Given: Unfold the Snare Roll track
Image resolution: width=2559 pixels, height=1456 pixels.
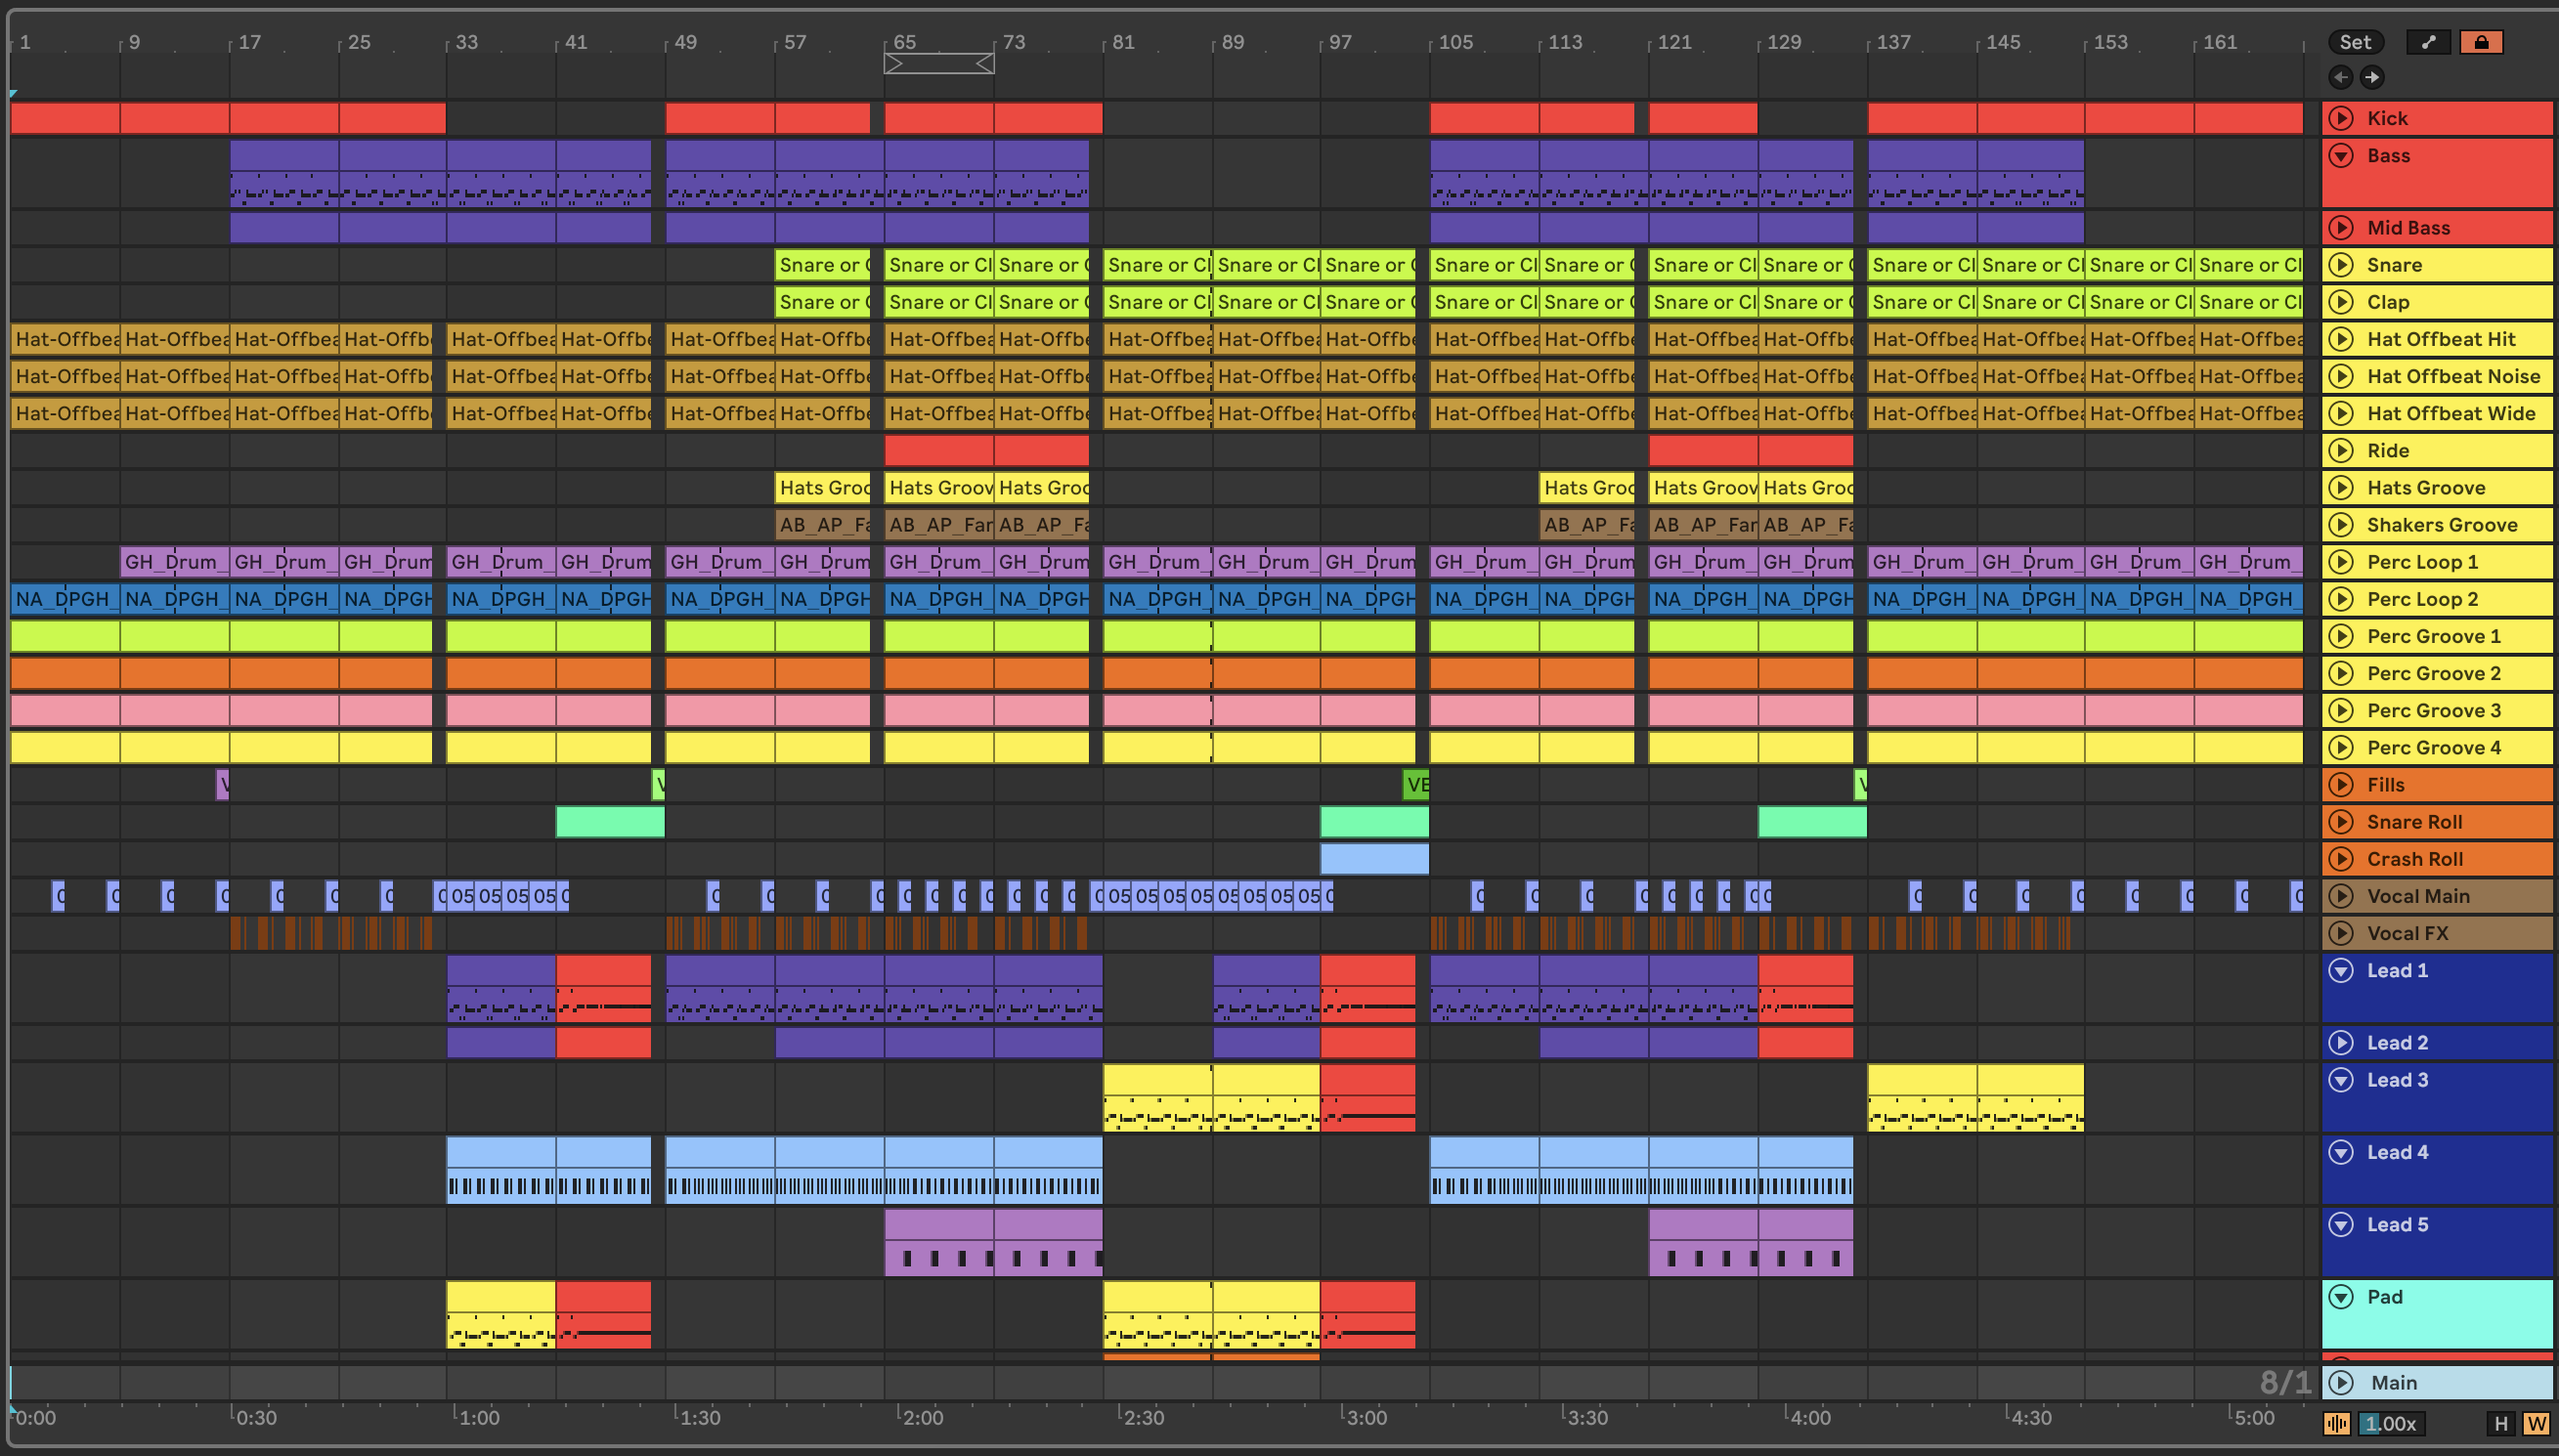Looking at the screenshot, I should tap(2341, 822).
